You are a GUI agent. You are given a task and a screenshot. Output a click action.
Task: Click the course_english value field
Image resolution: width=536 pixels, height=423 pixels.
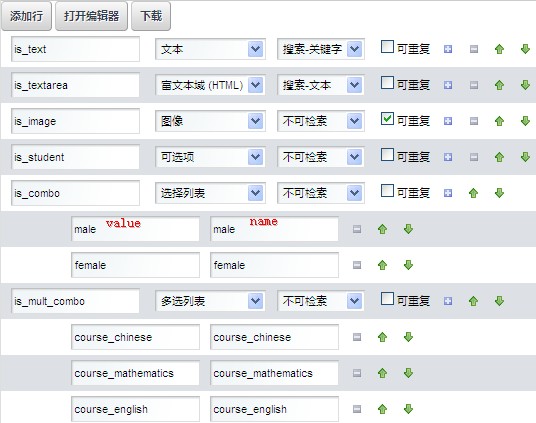135,409
